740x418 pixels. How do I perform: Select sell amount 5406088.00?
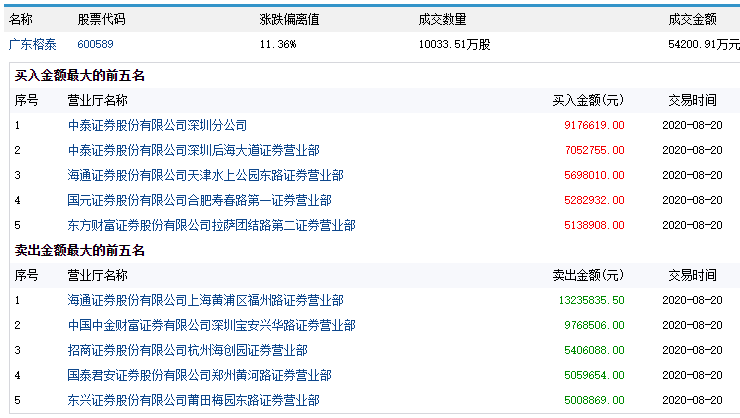coord(594,350)
